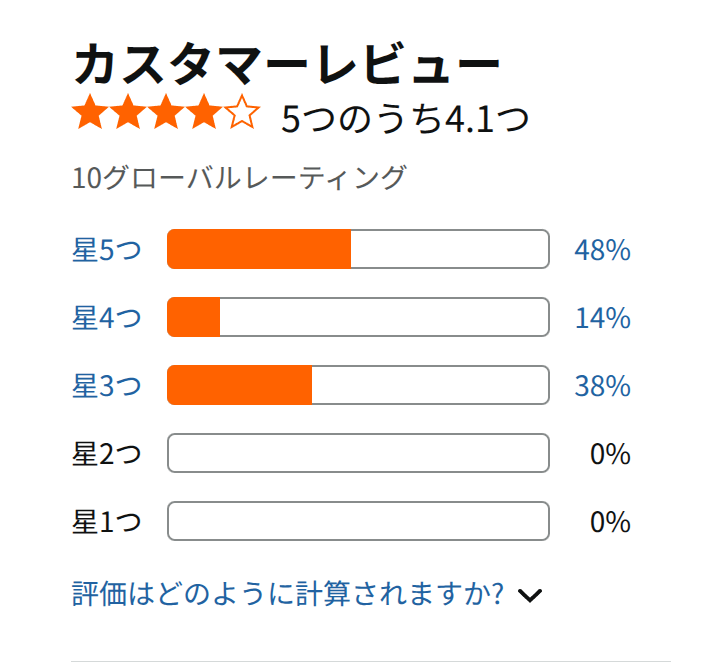Expand the 評価はどのように計算されますか? chevron
The width and height of the screenshot is (714, 662).
tap(530, 595)
